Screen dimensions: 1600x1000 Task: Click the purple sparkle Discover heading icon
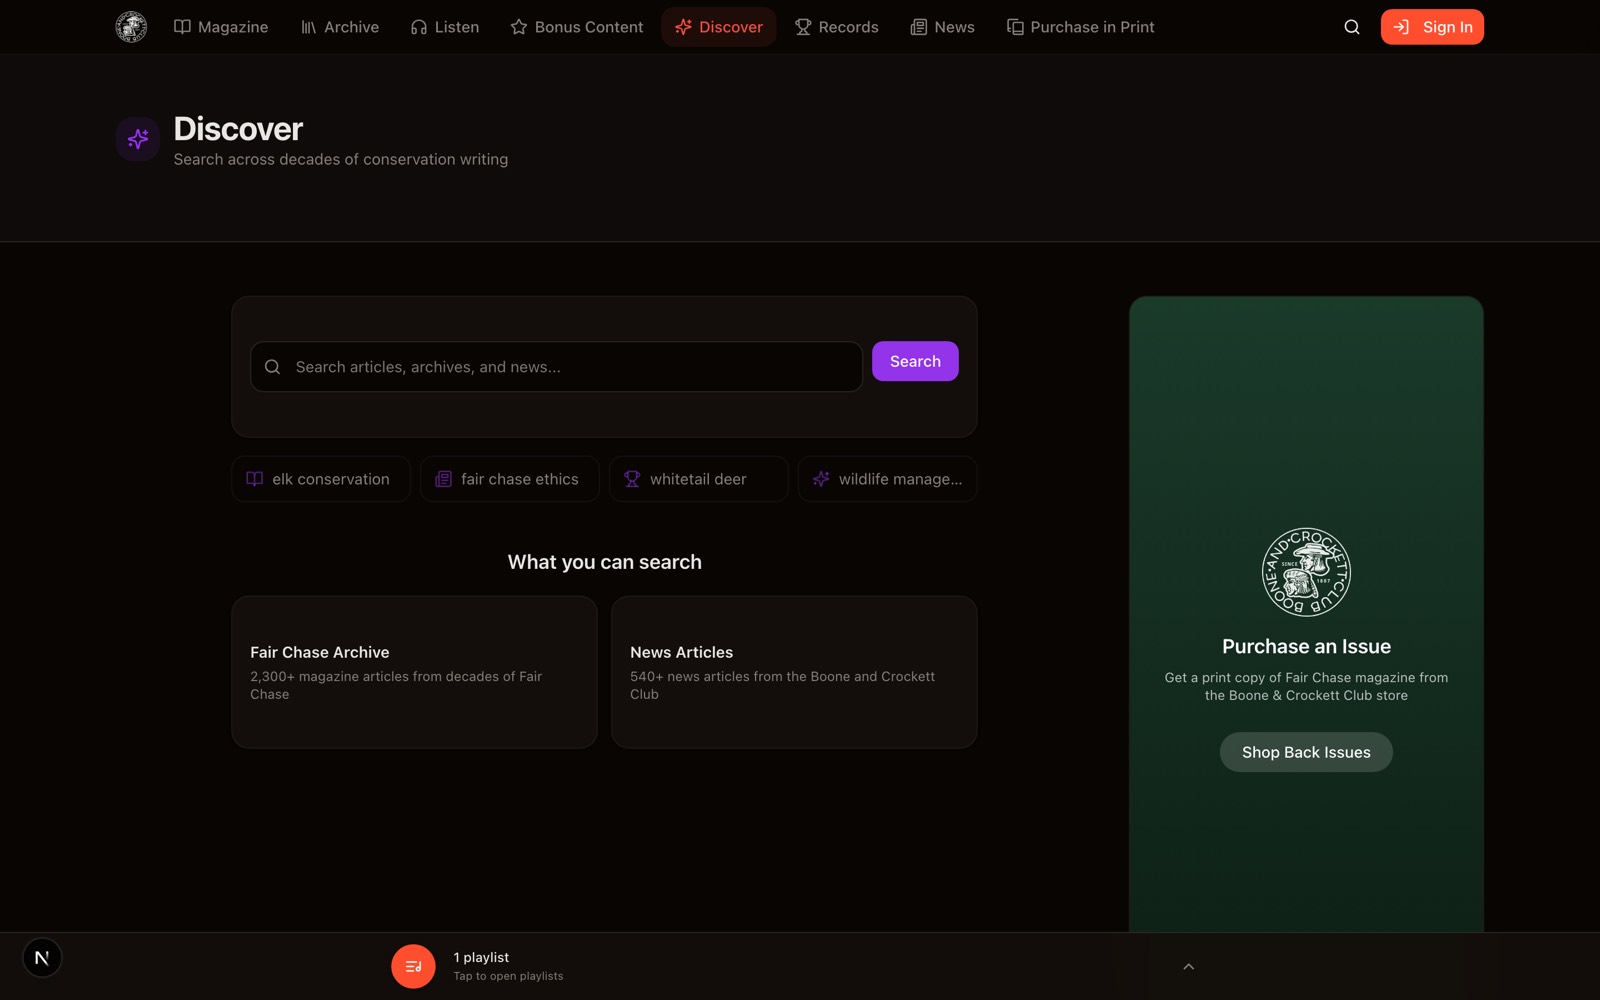point(138,139)
